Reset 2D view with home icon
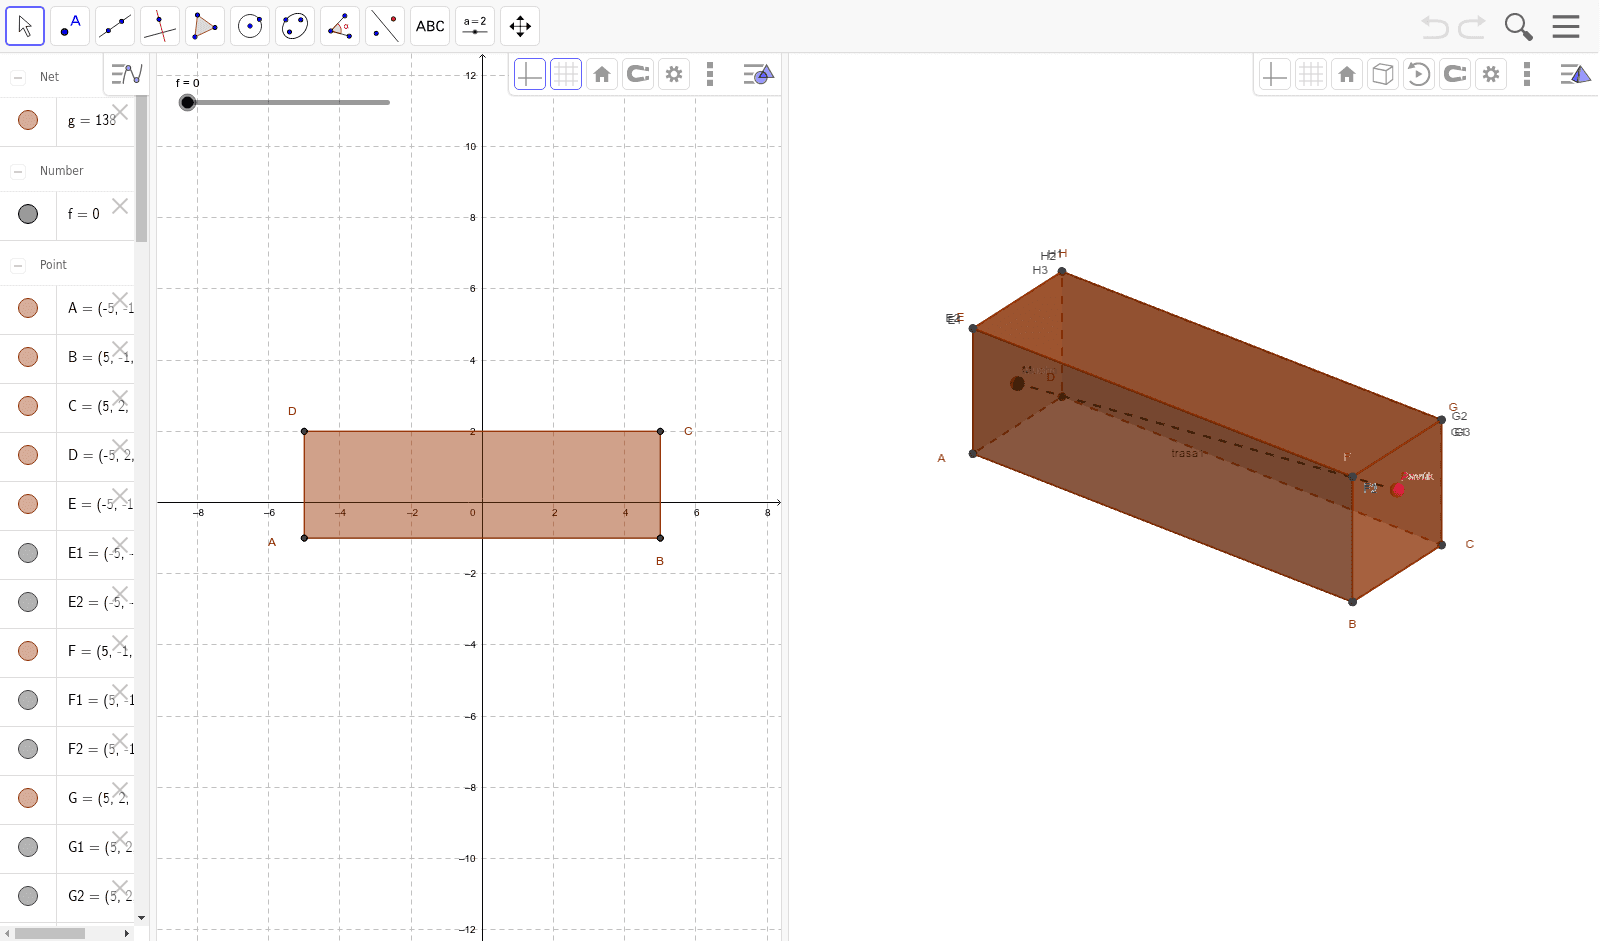This screenshot has width=1600, height=943. click(x=602, y=74)
